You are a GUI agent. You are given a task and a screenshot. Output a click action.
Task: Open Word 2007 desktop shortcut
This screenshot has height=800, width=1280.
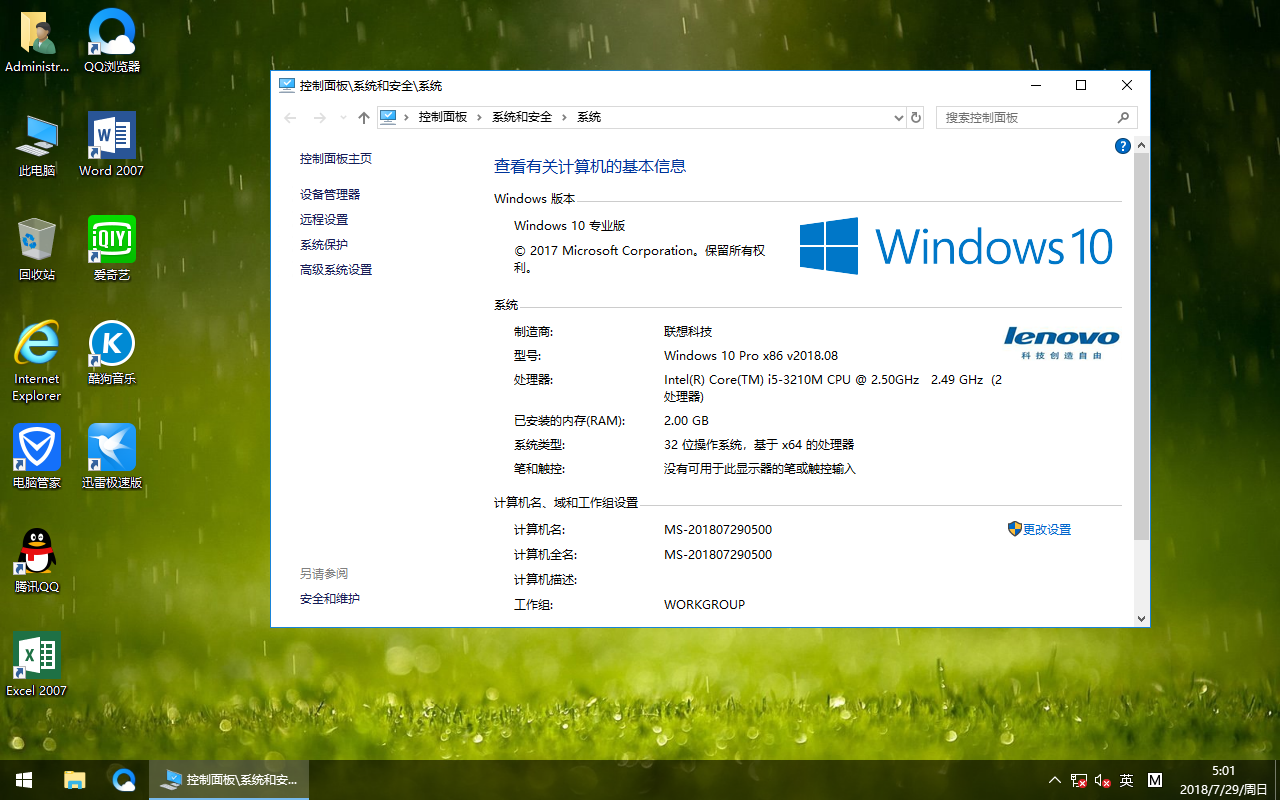(x=111, y=146)
